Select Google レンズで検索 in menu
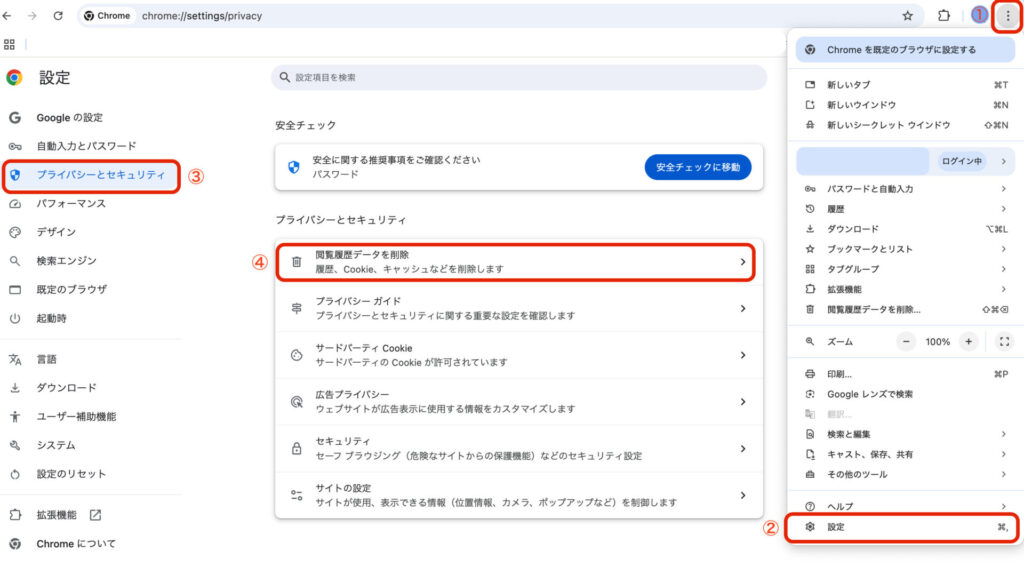The height and width of the screenshot is (575, 1024). (905, 395)
